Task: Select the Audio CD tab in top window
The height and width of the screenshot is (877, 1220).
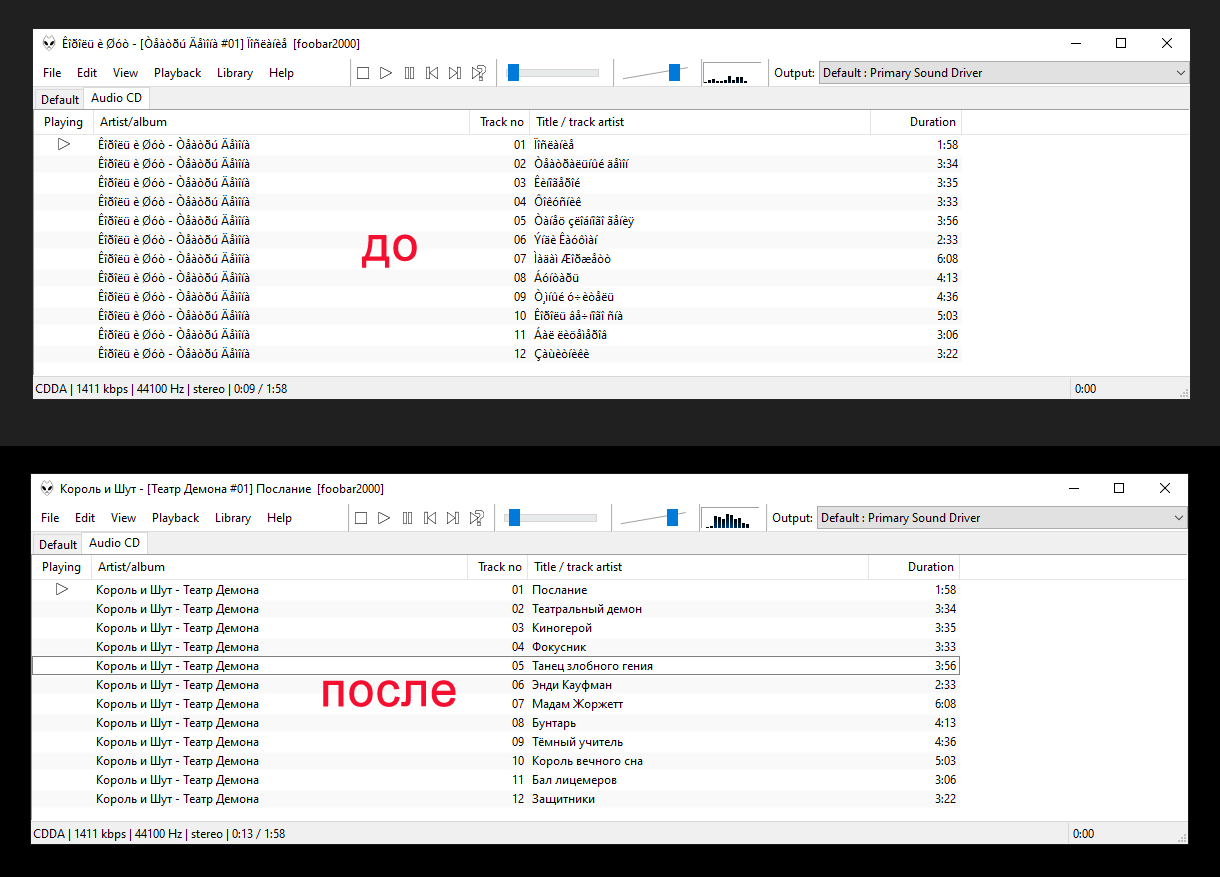Action: coord(117,98)
